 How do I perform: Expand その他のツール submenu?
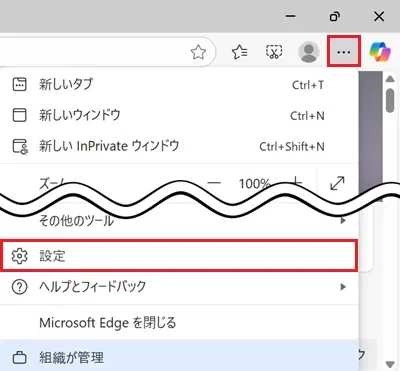click(x=179, y=220)
